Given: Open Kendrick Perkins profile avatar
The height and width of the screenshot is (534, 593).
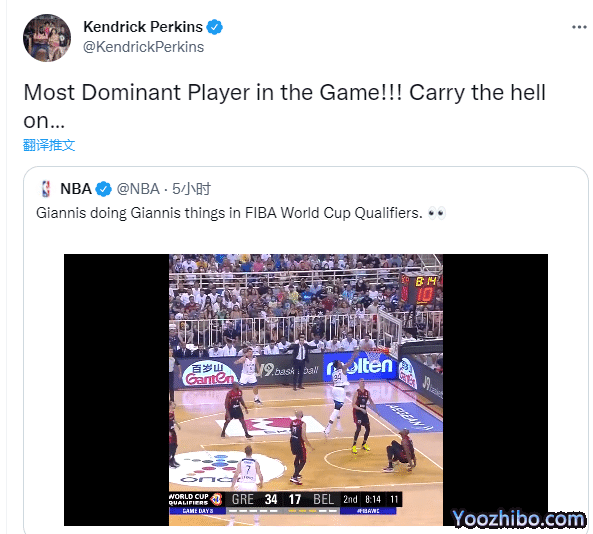Looking at the screenshot, I should 47,38.
